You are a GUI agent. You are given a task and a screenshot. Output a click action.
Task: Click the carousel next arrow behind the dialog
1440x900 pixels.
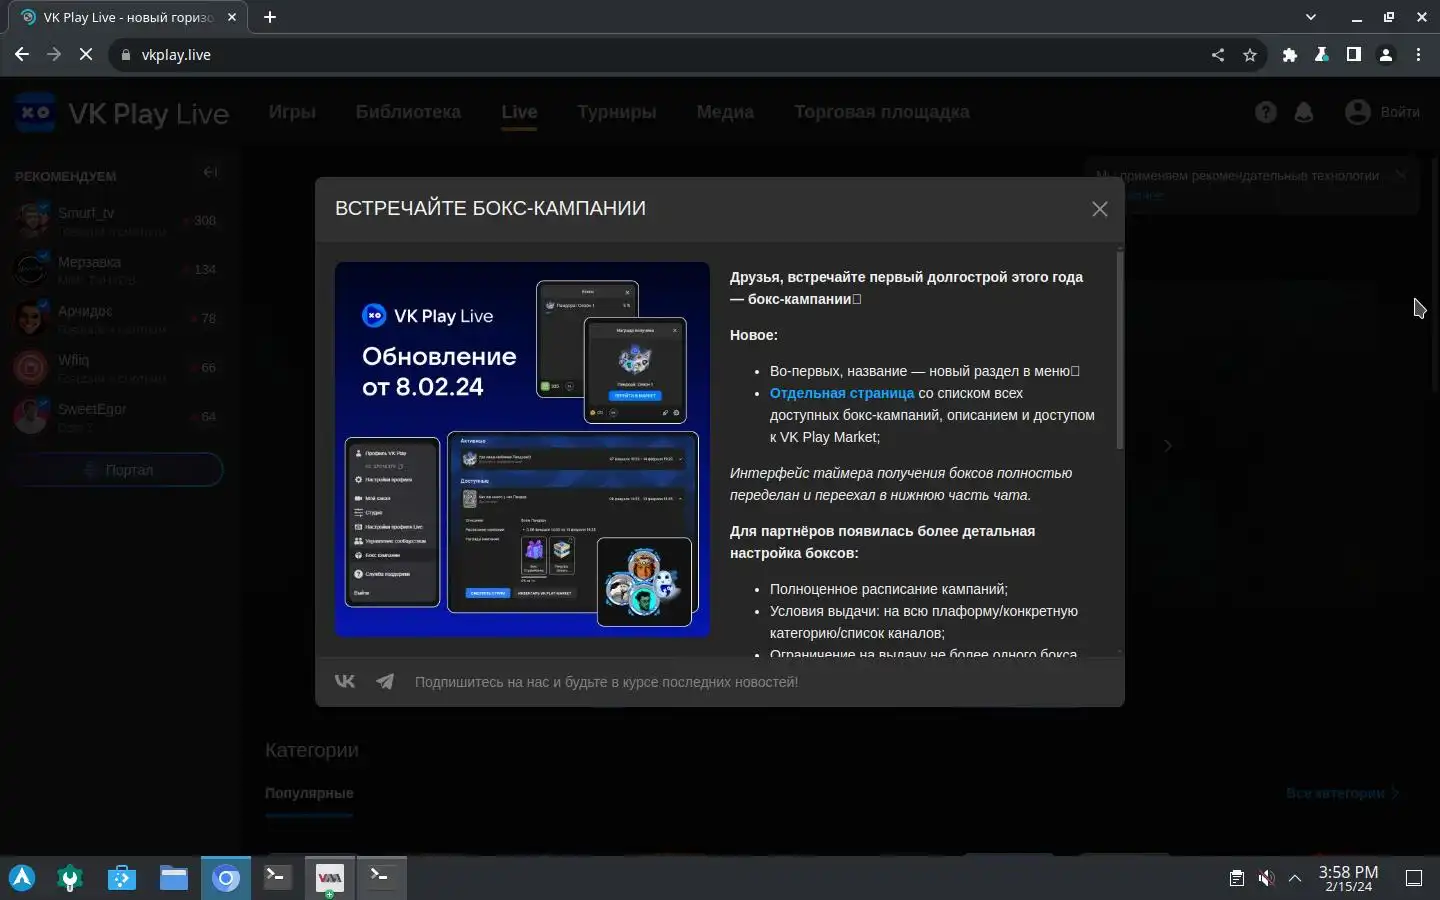1167,446
